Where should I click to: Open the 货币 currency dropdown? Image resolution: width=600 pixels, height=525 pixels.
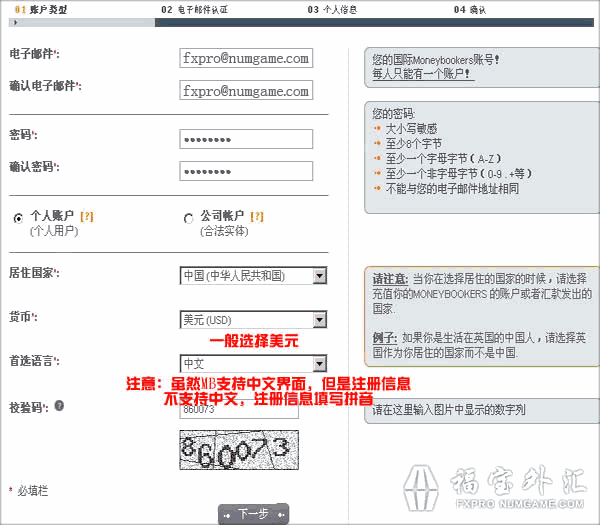coord(253,320)
